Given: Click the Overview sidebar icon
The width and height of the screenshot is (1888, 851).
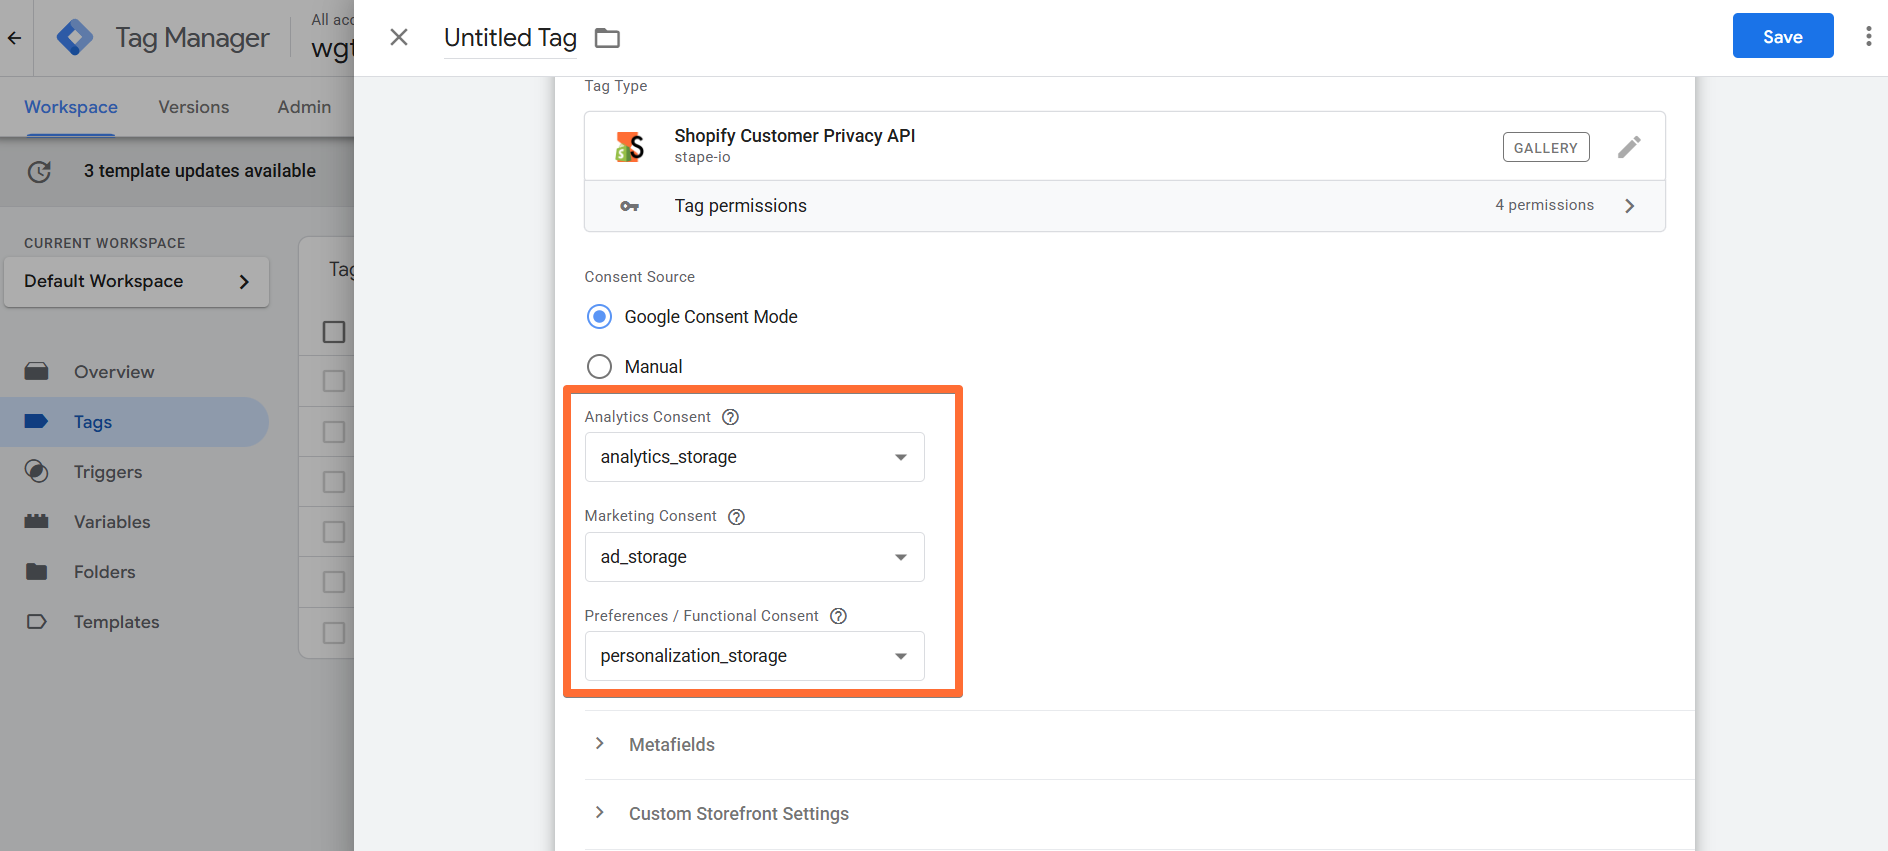Looking at the screenshot, I should click(37, 372).
